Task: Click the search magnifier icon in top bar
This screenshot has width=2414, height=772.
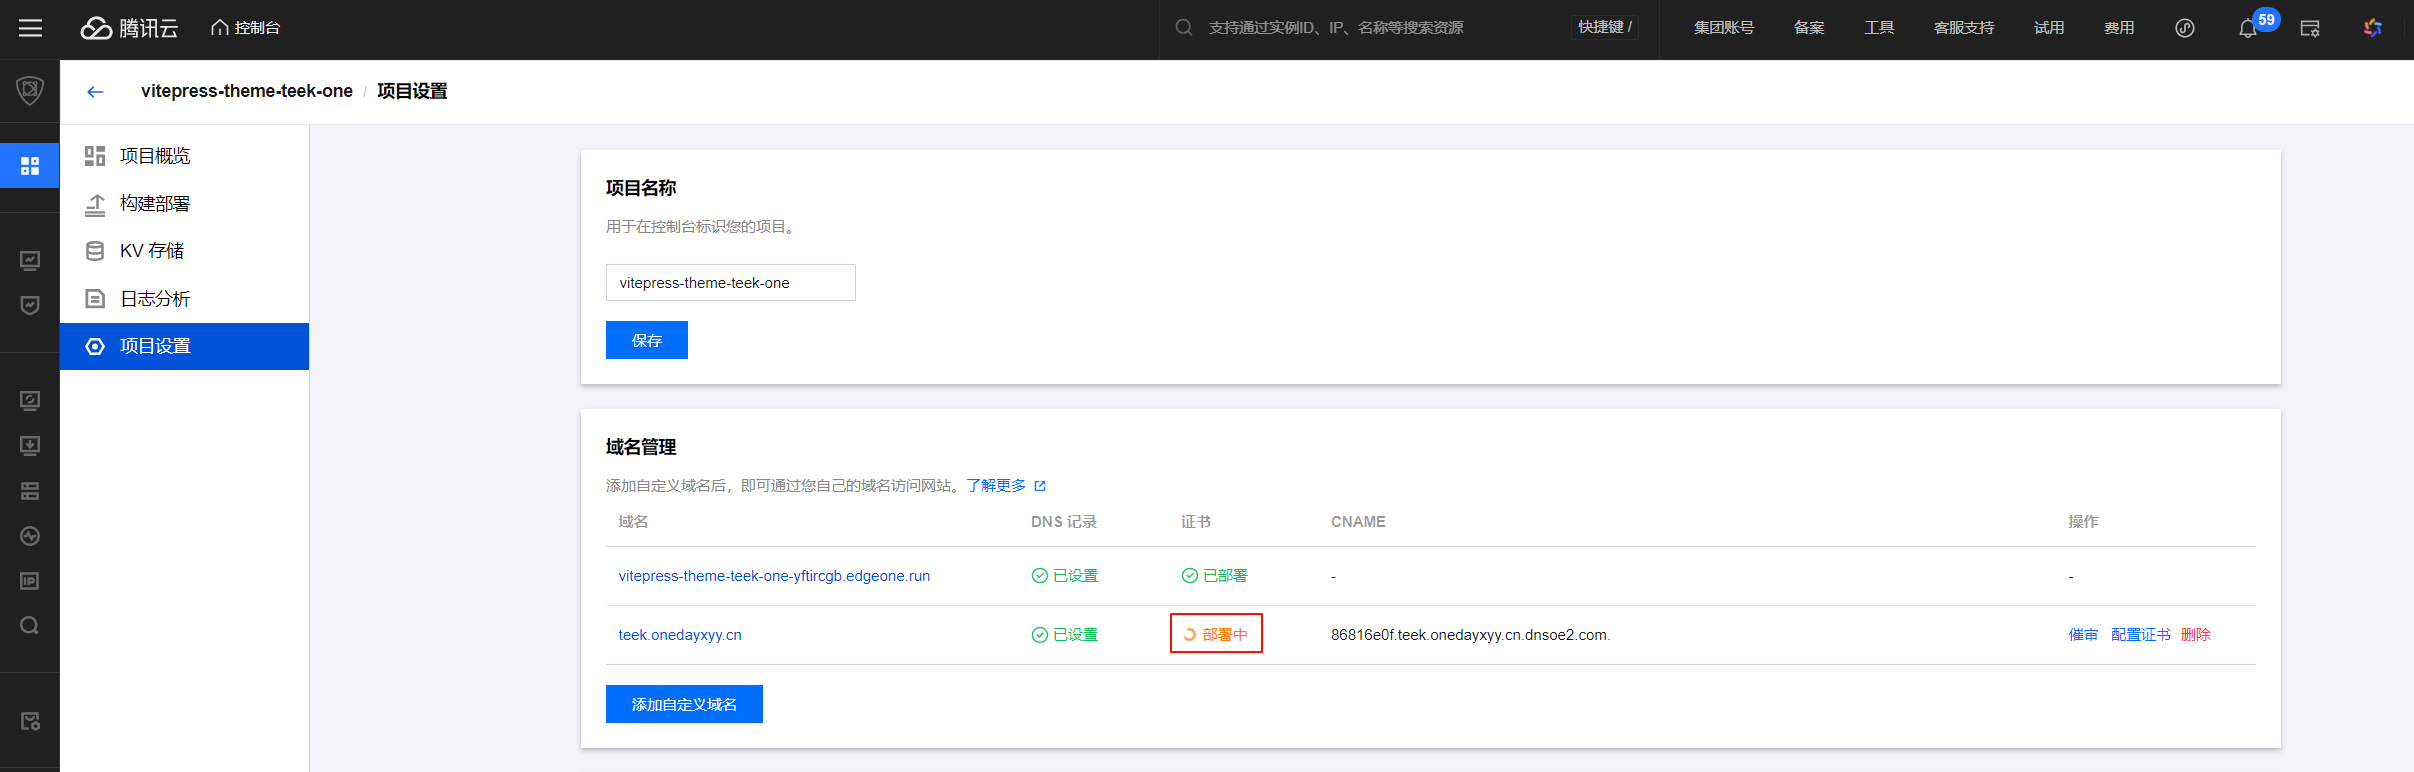Action: [1184, 28]
